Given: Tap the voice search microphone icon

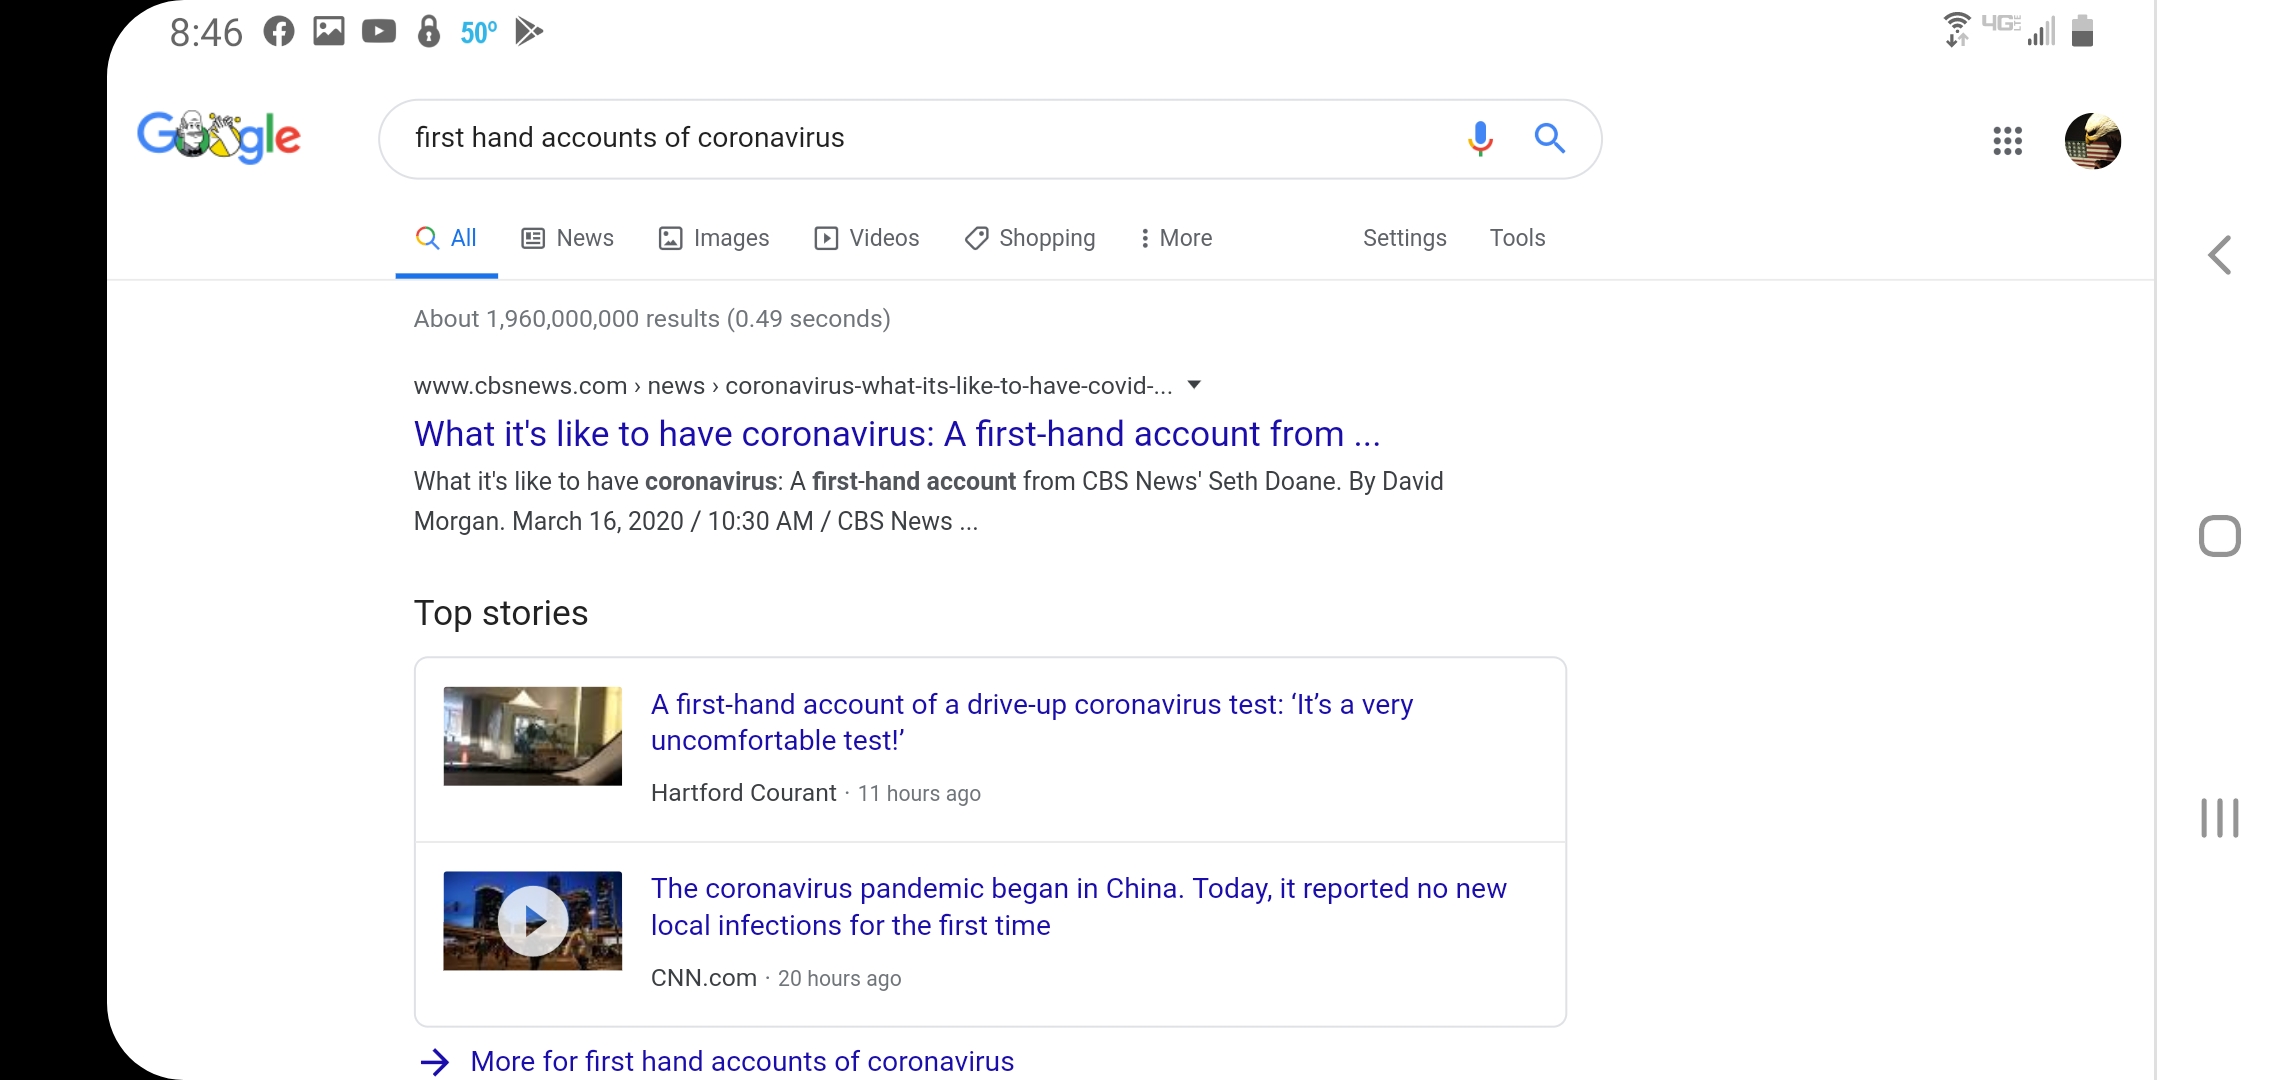Looking at the screenshot, I should click(1480, 139).
